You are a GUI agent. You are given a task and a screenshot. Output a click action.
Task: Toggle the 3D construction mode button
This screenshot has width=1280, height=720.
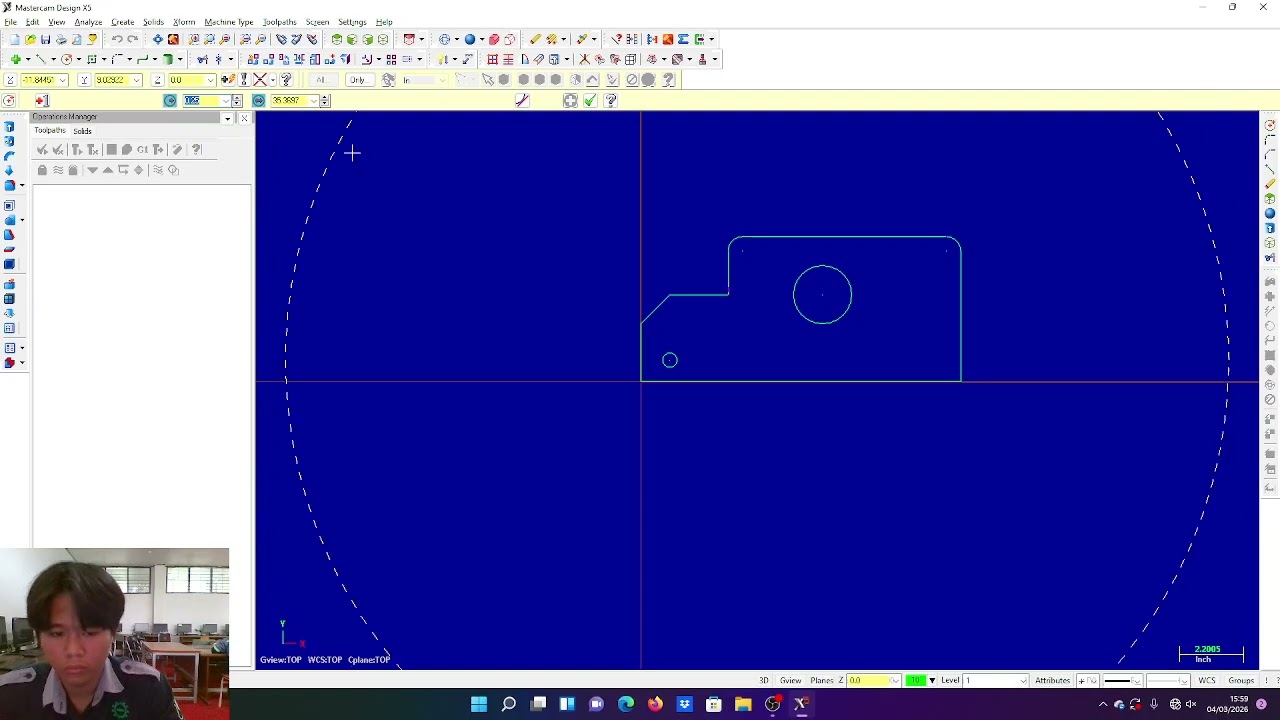[764, 680]
